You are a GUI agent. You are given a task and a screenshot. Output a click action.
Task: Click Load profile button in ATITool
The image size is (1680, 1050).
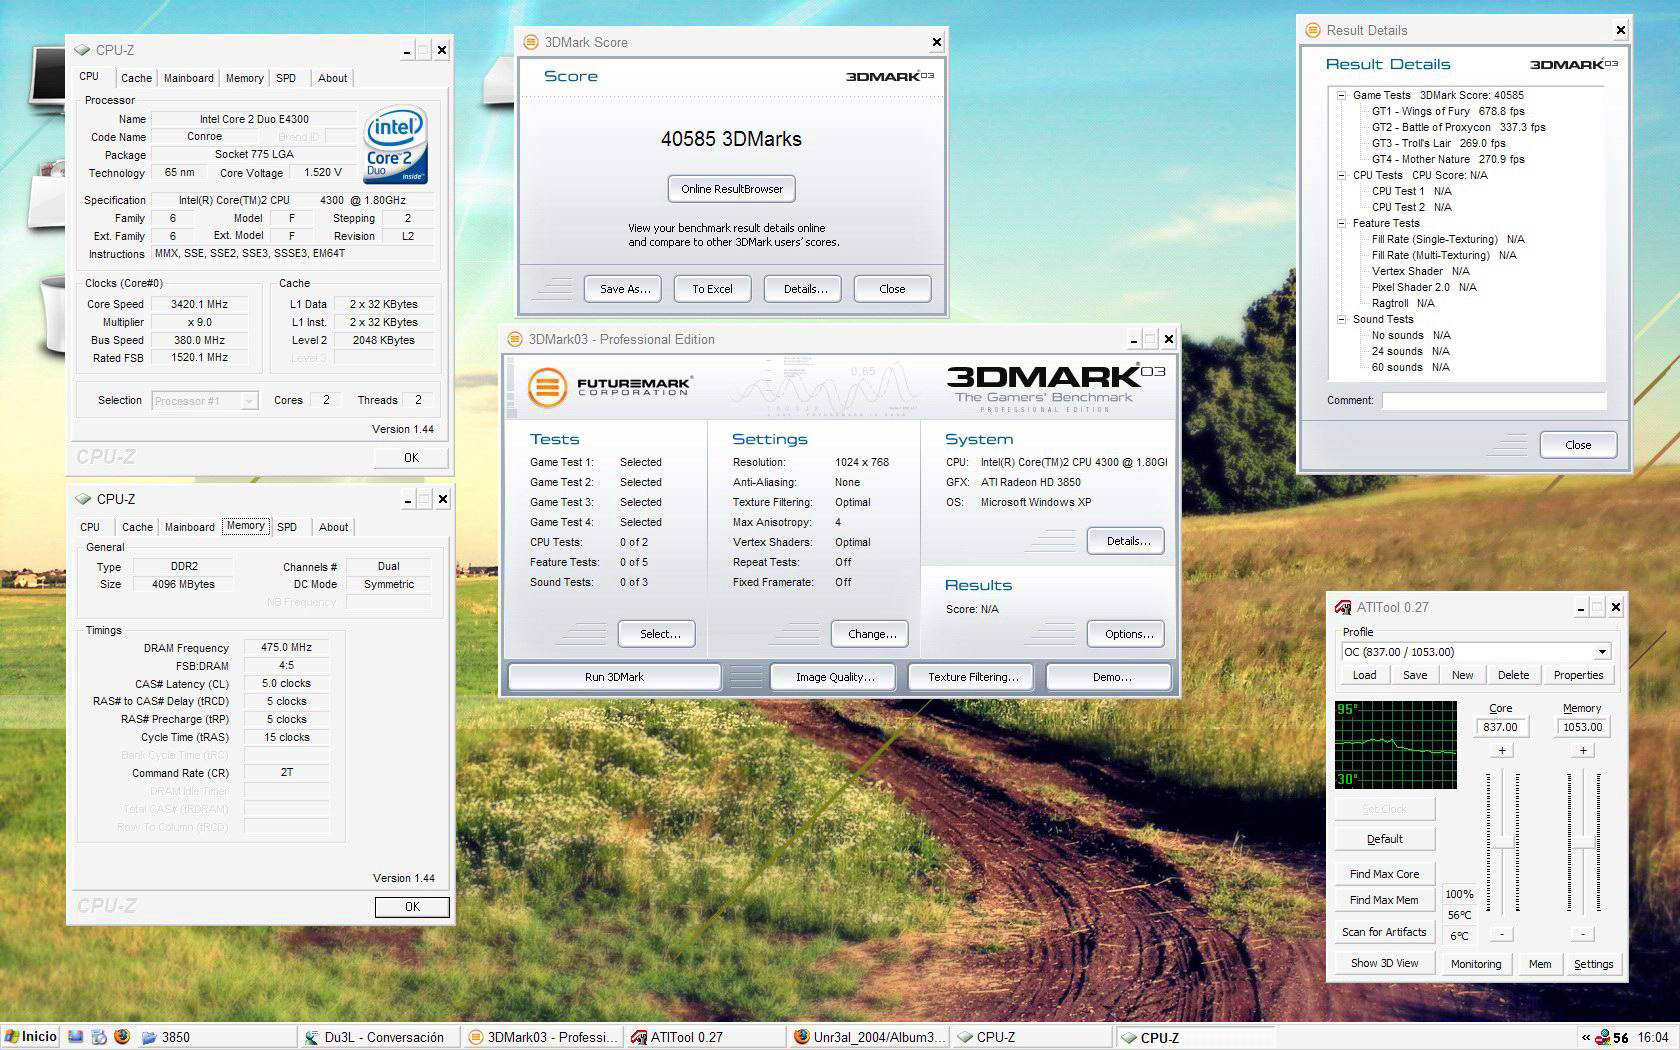point(1364,675)
